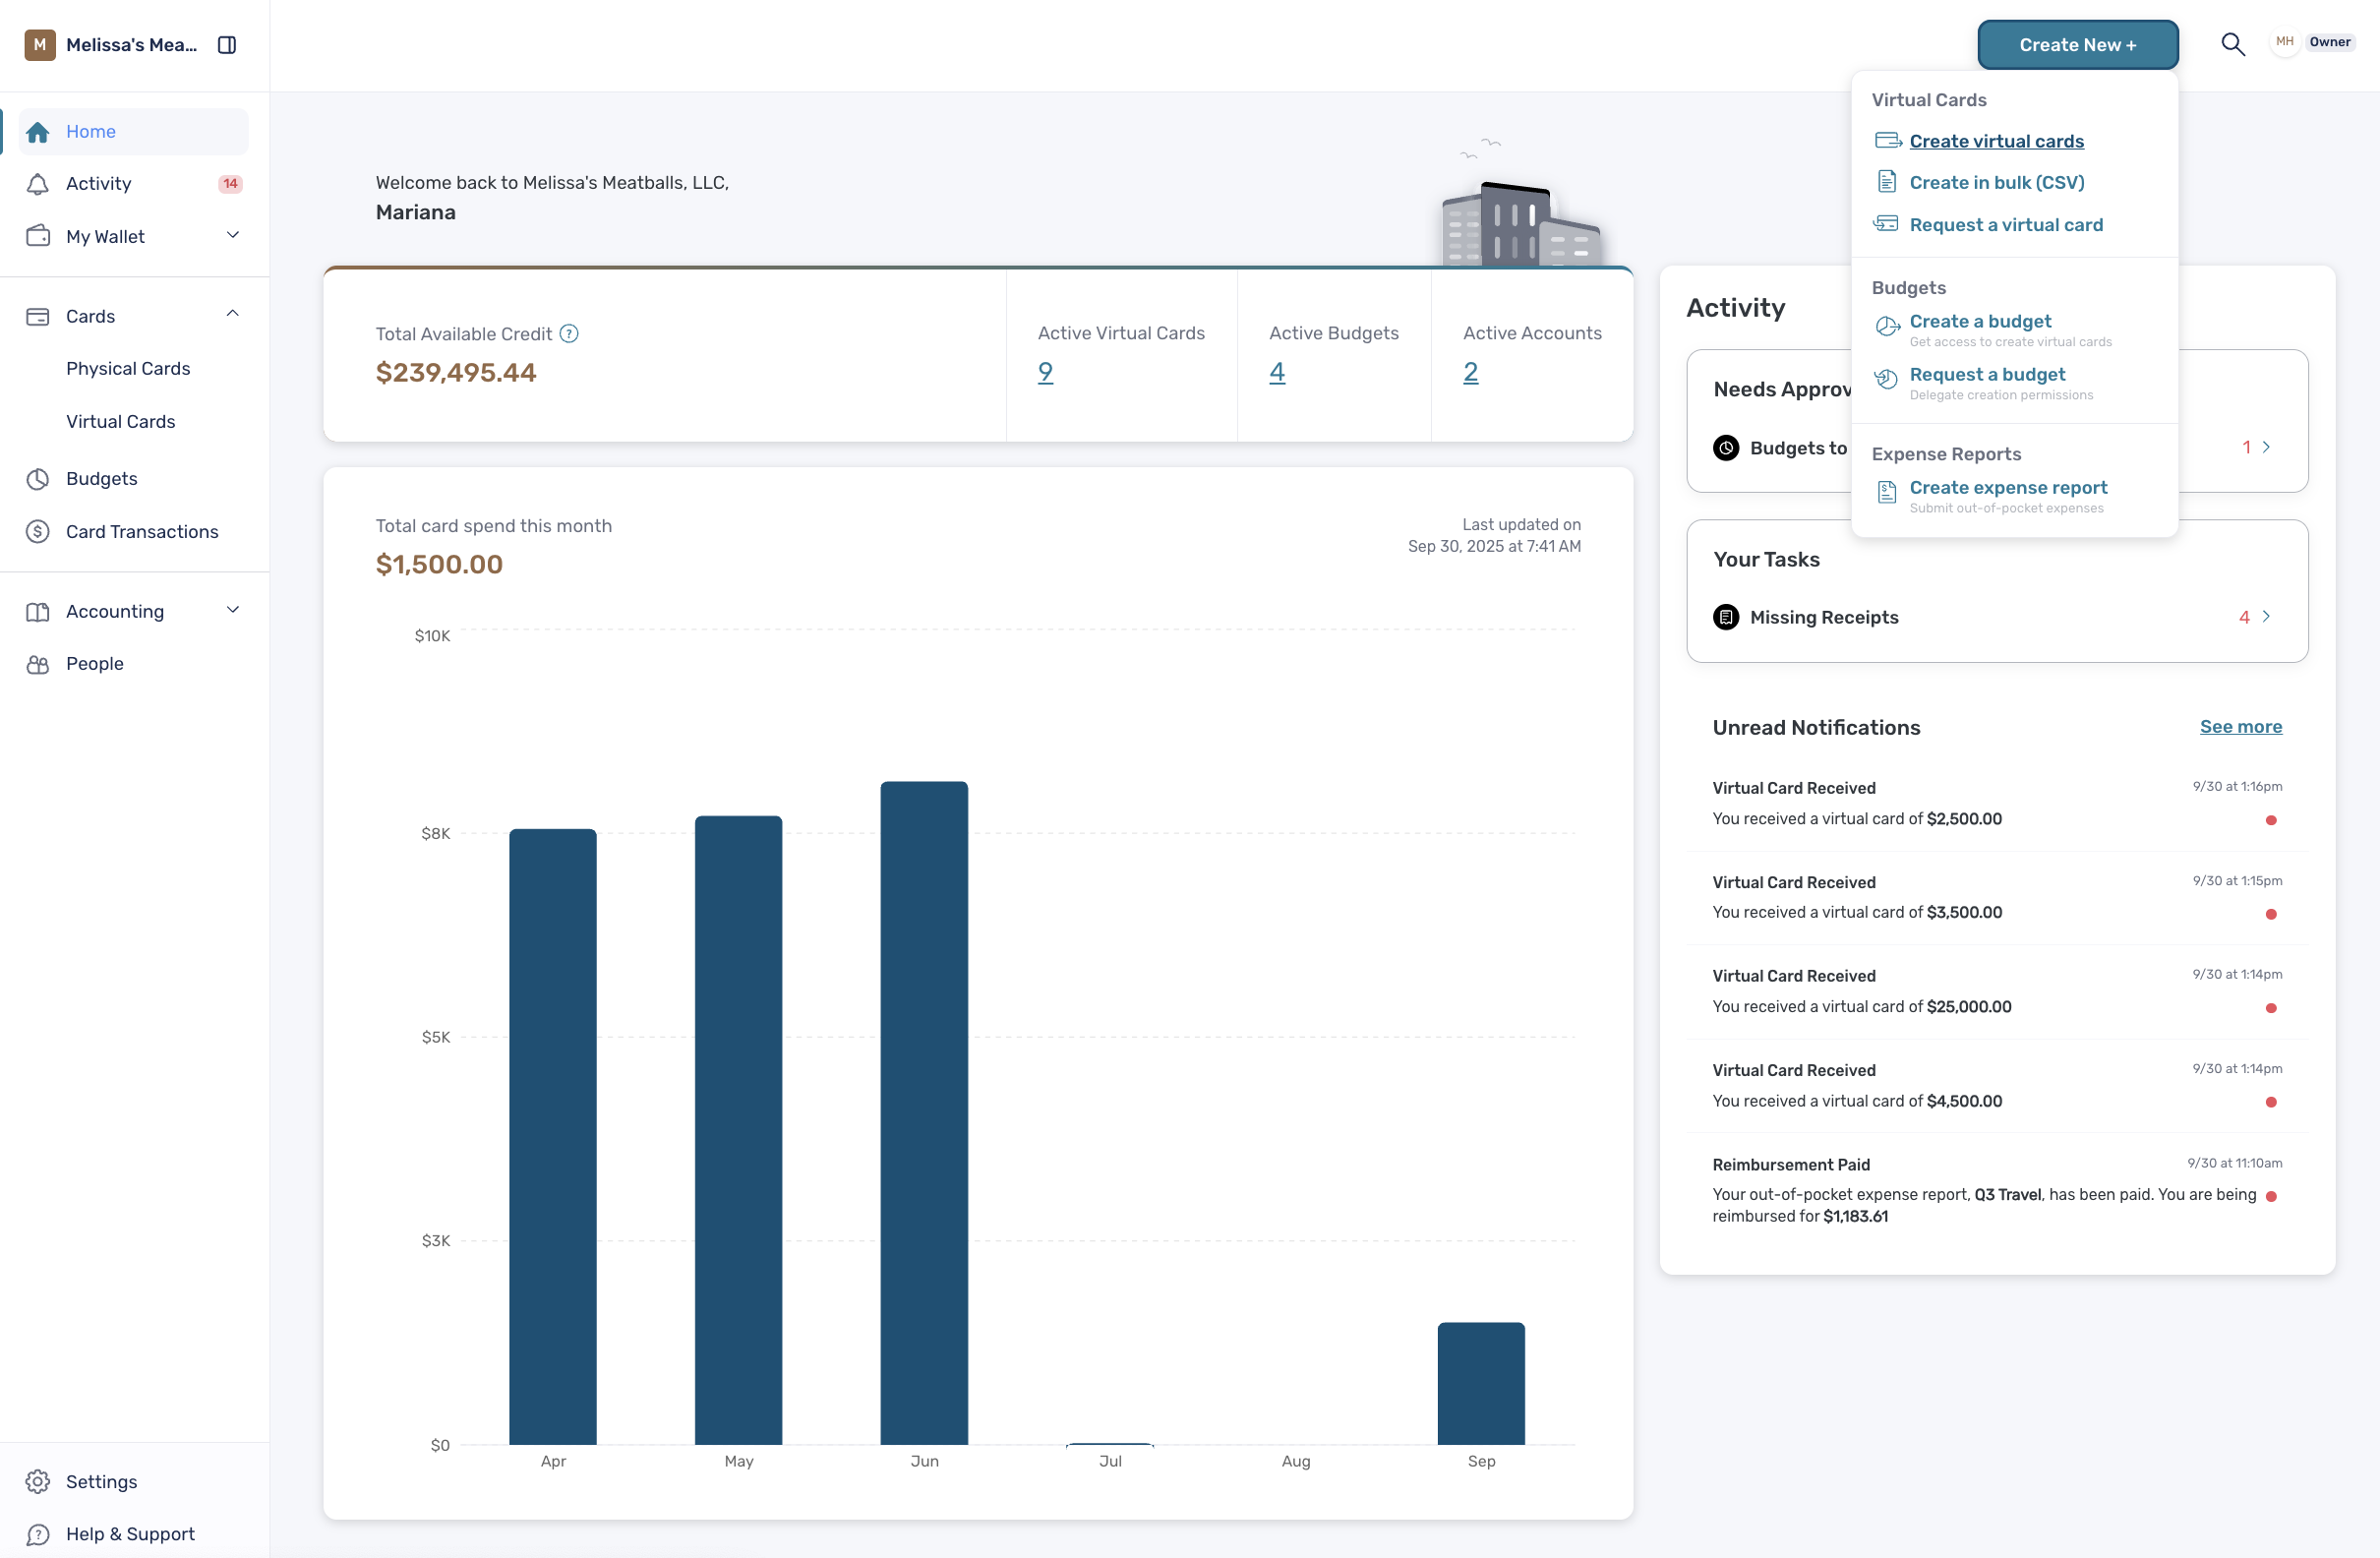Open the People icon in sidebar
This screenshot has height=1558, width=2380.
coord(38,665)
